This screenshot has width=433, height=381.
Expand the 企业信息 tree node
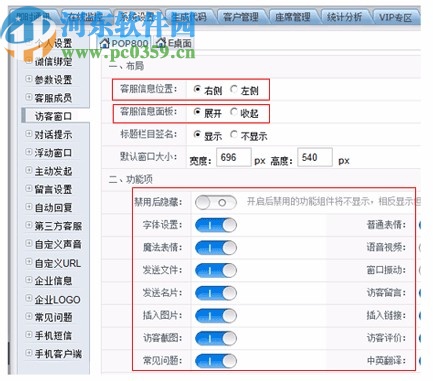tap(29, 280)
